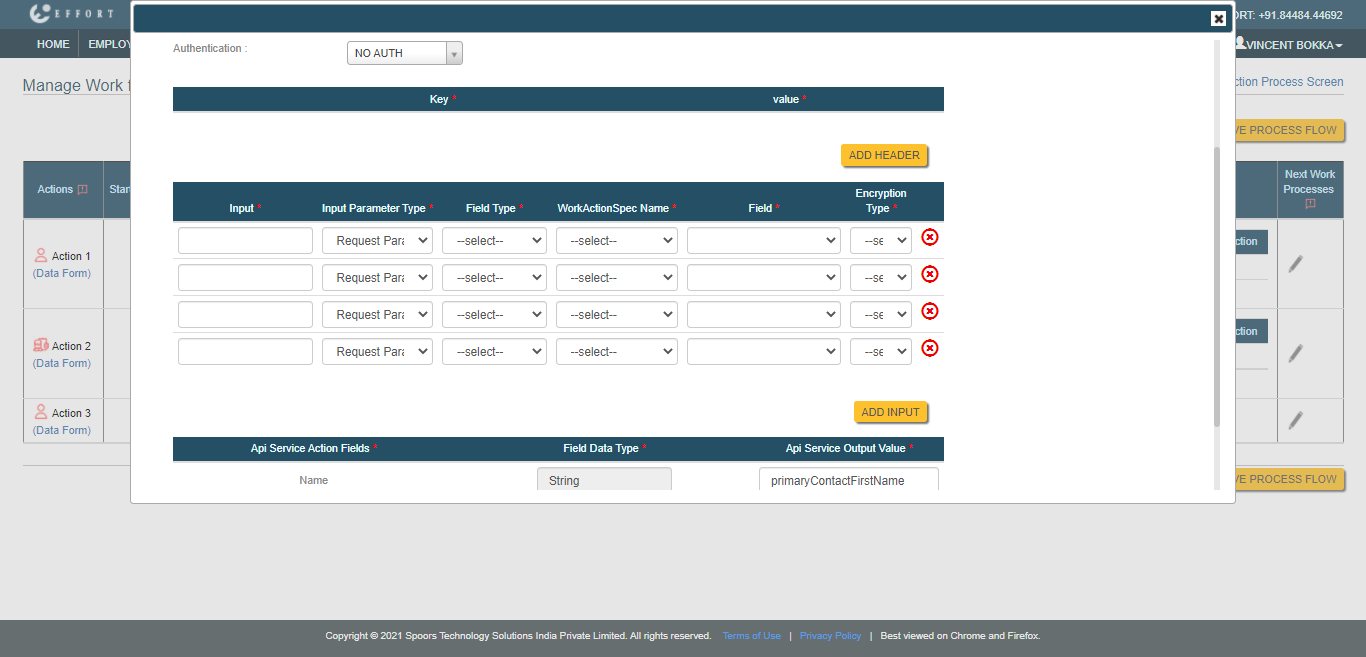
Task: Click pencil edit icon for Action 2 row
Action: coord(1295,353)
